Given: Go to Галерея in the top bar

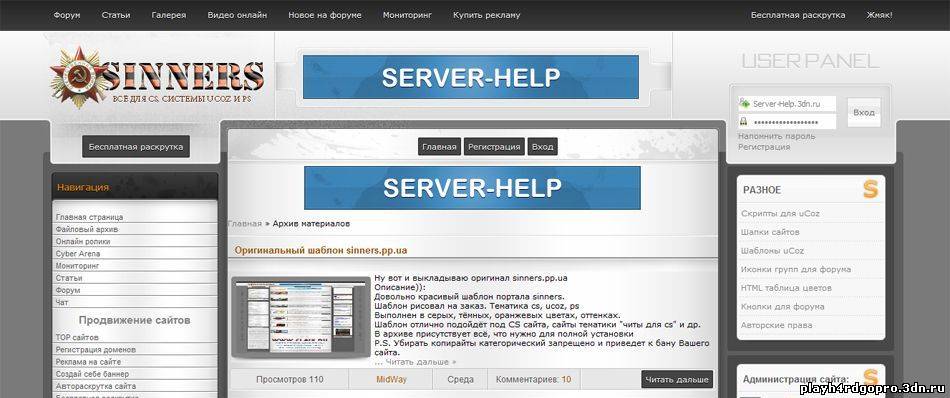Looking at the screenshot, I should point(169,15).
